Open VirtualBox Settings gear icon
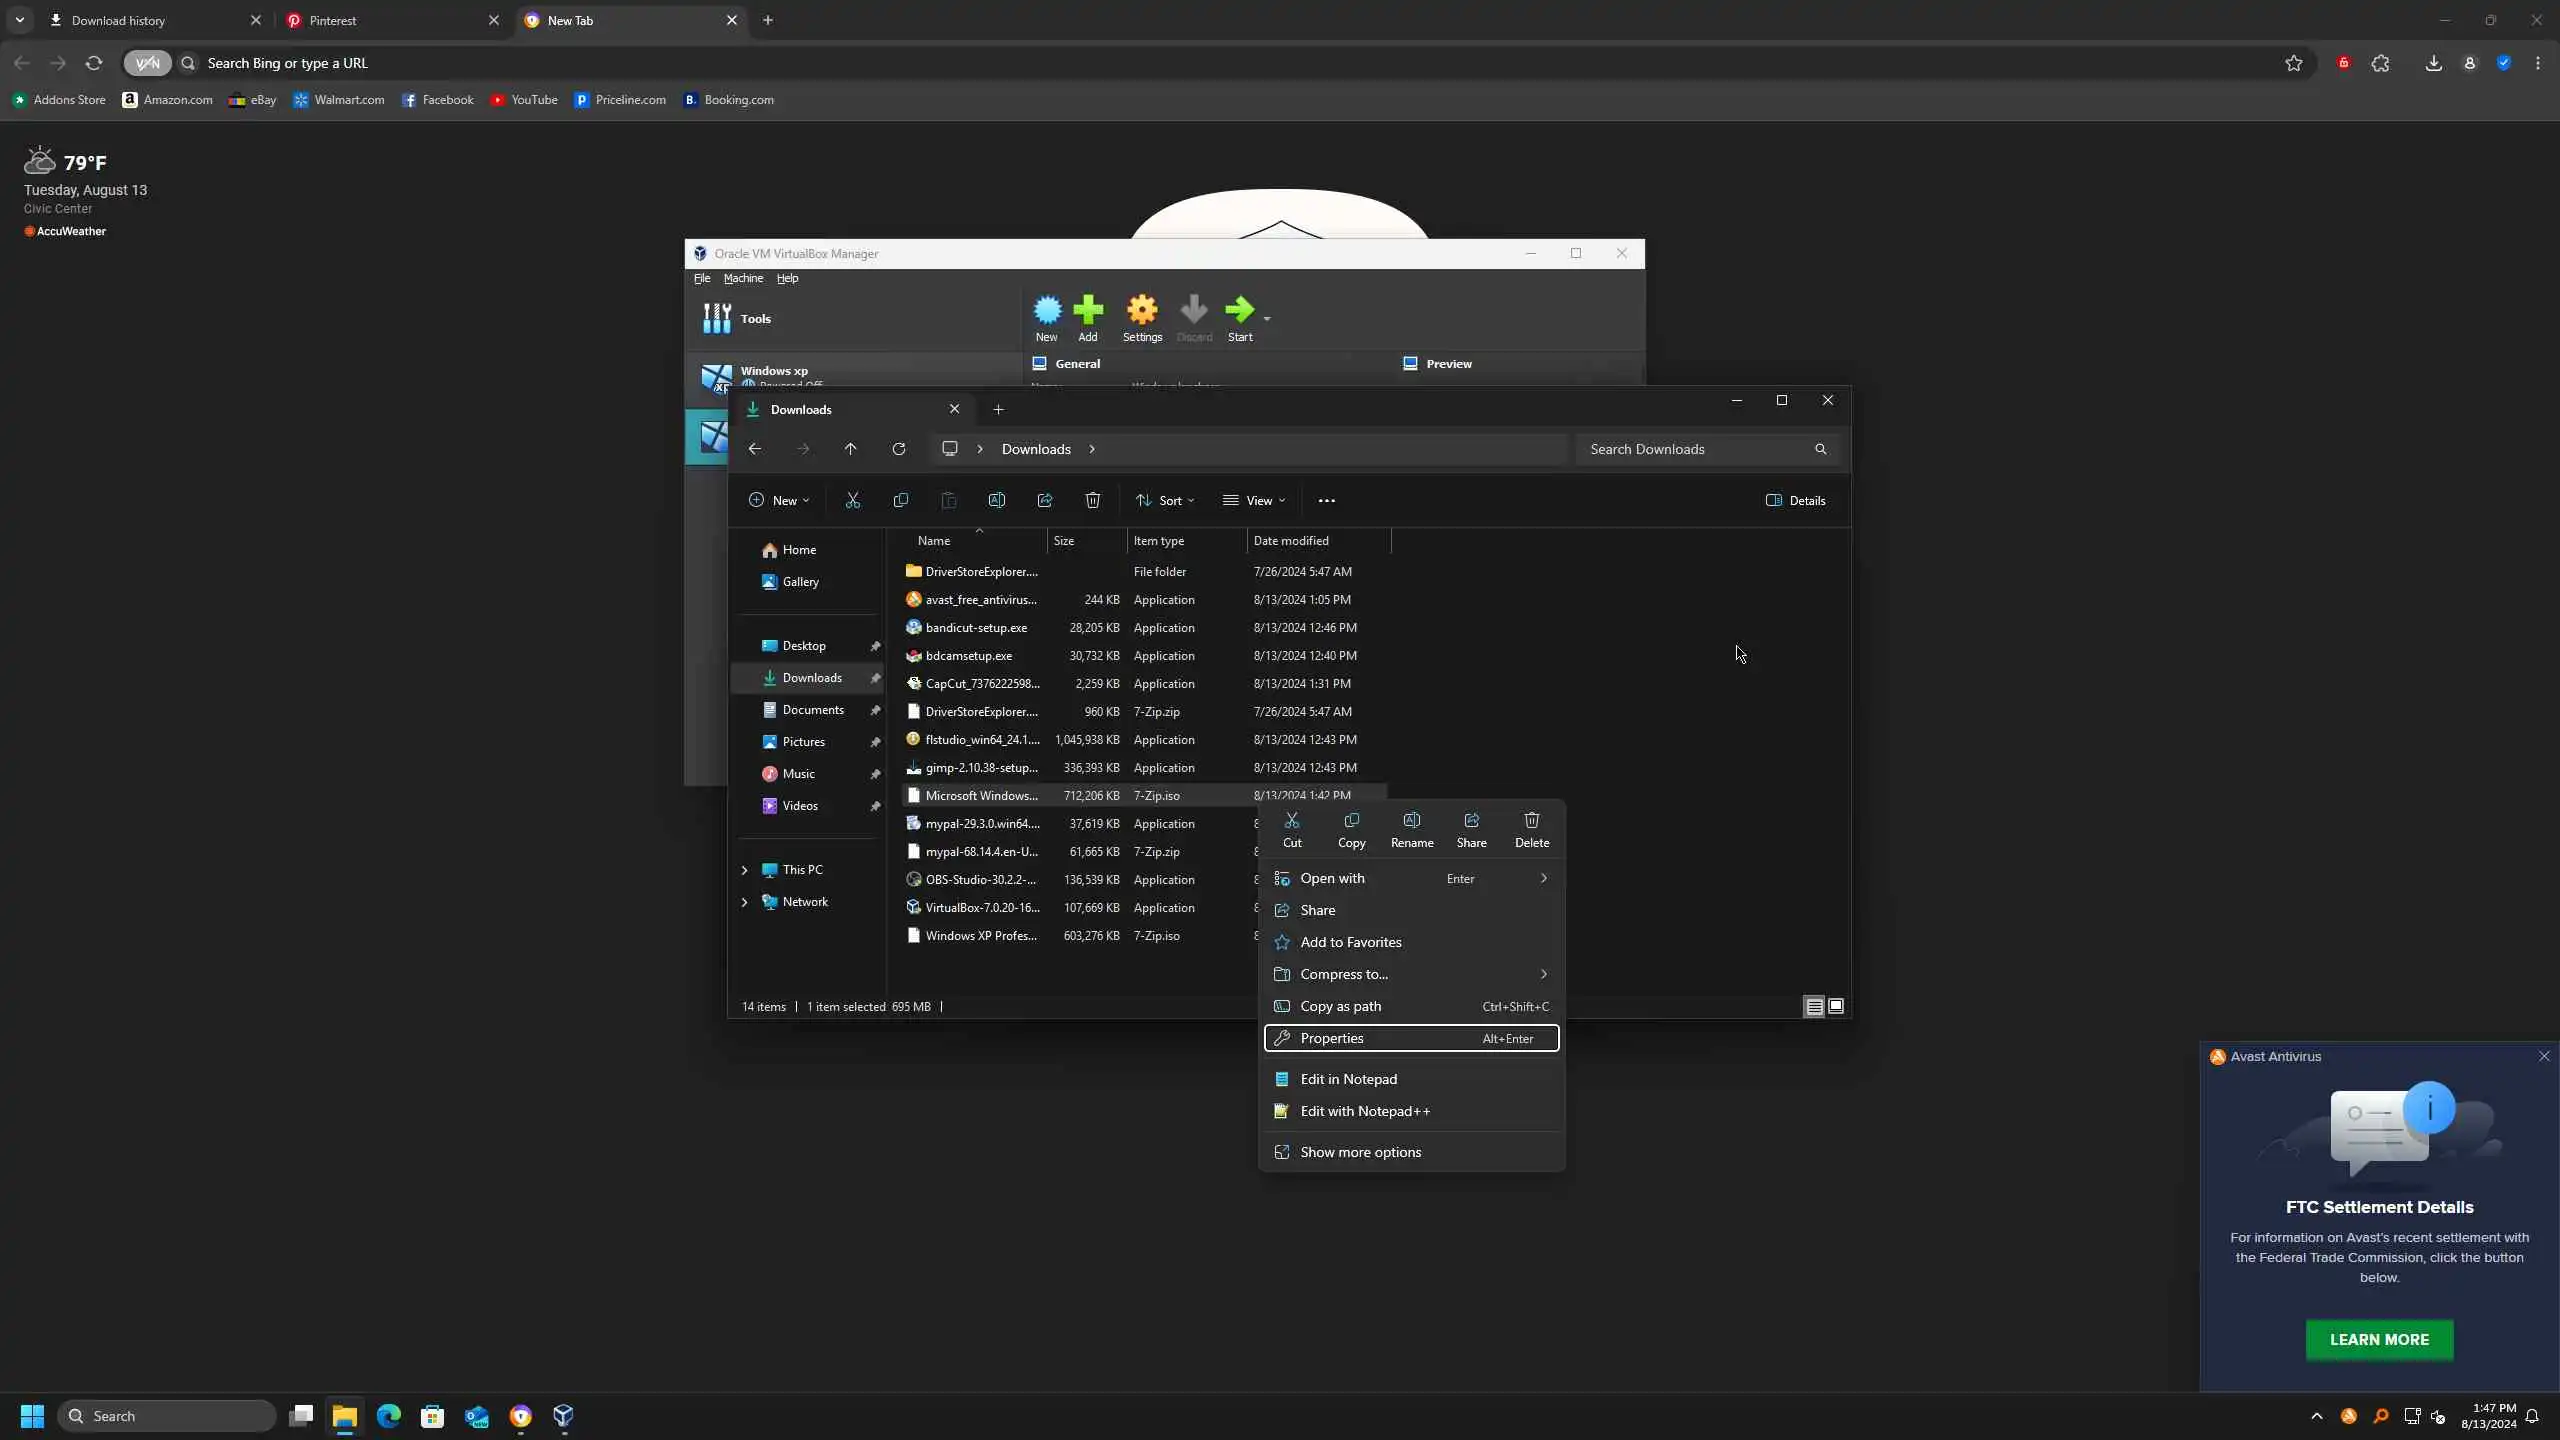 [1141, 311]
